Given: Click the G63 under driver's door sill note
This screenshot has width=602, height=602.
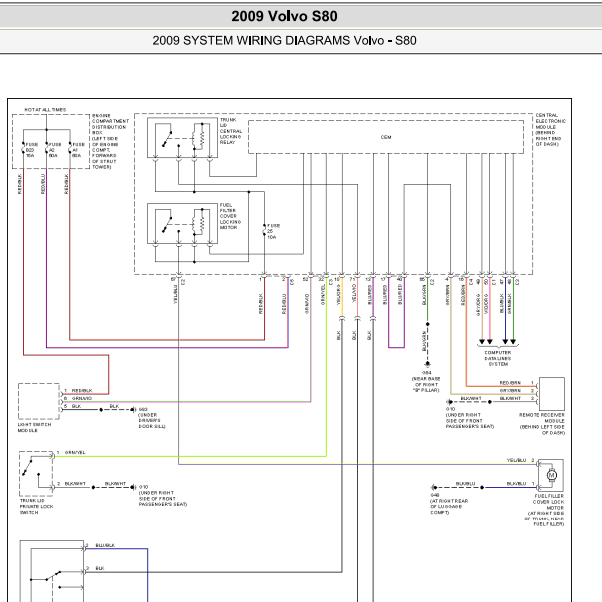Looking at the screenshot, I should coord(152,418).
